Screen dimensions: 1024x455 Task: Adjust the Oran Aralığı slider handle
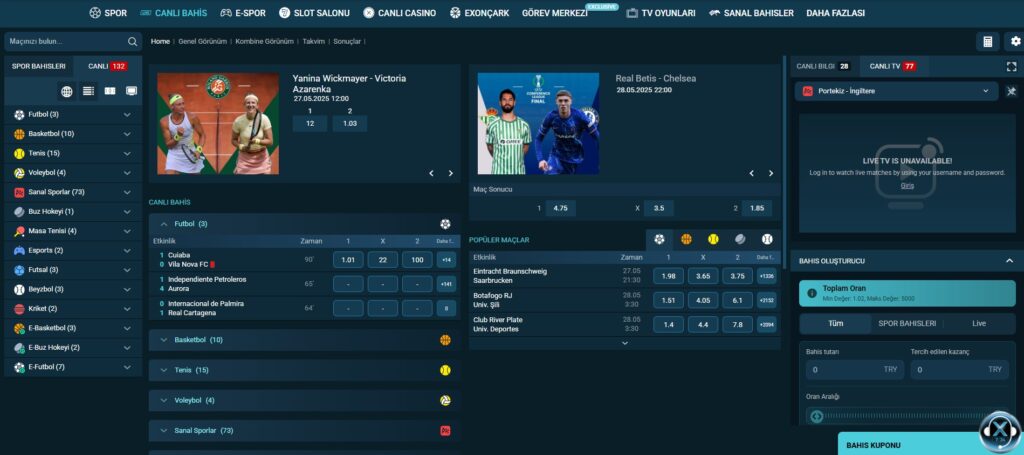pyautogui.click(x=816, y=416)
